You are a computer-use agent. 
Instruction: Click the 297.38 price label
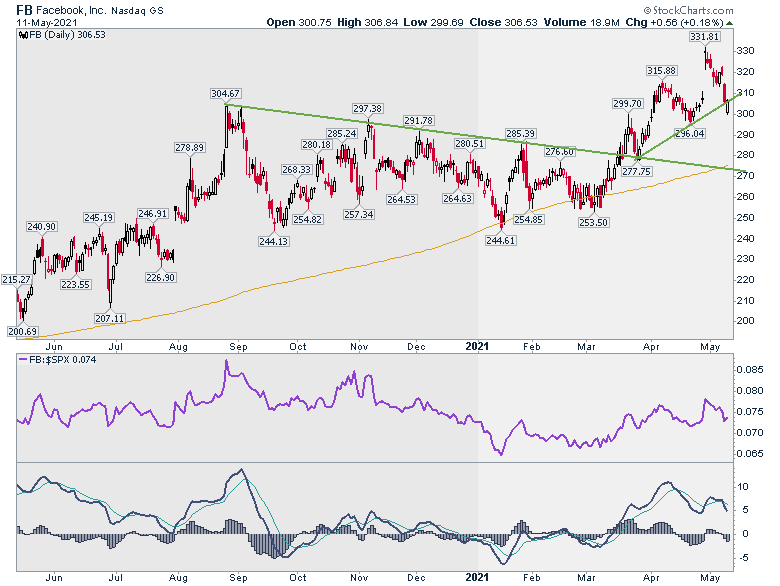tap(367, 108)
